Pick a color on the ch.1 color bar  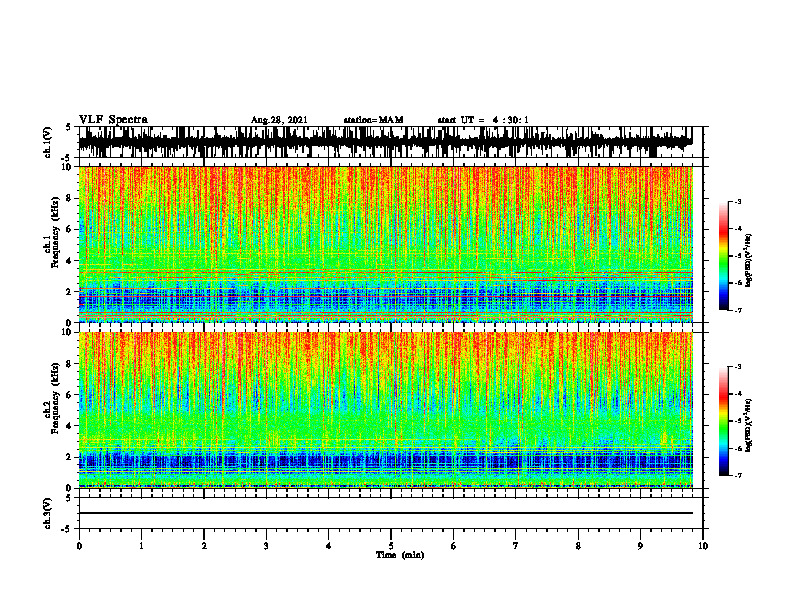[723, 256]
